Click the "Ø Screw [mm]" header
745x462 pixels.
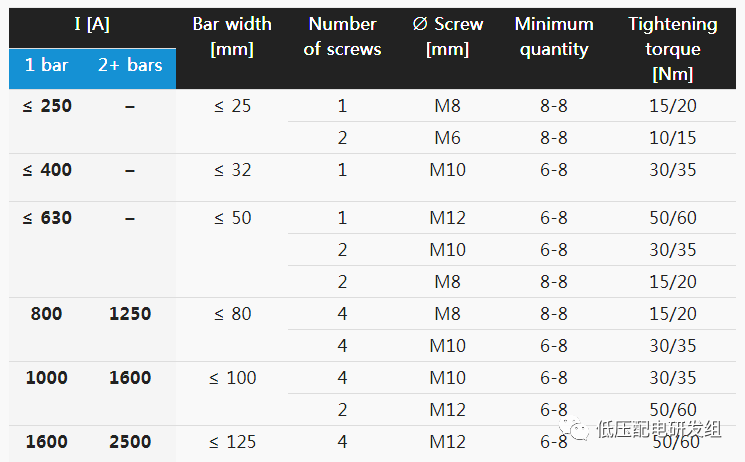pyautogui.click(x=447, y=36)
